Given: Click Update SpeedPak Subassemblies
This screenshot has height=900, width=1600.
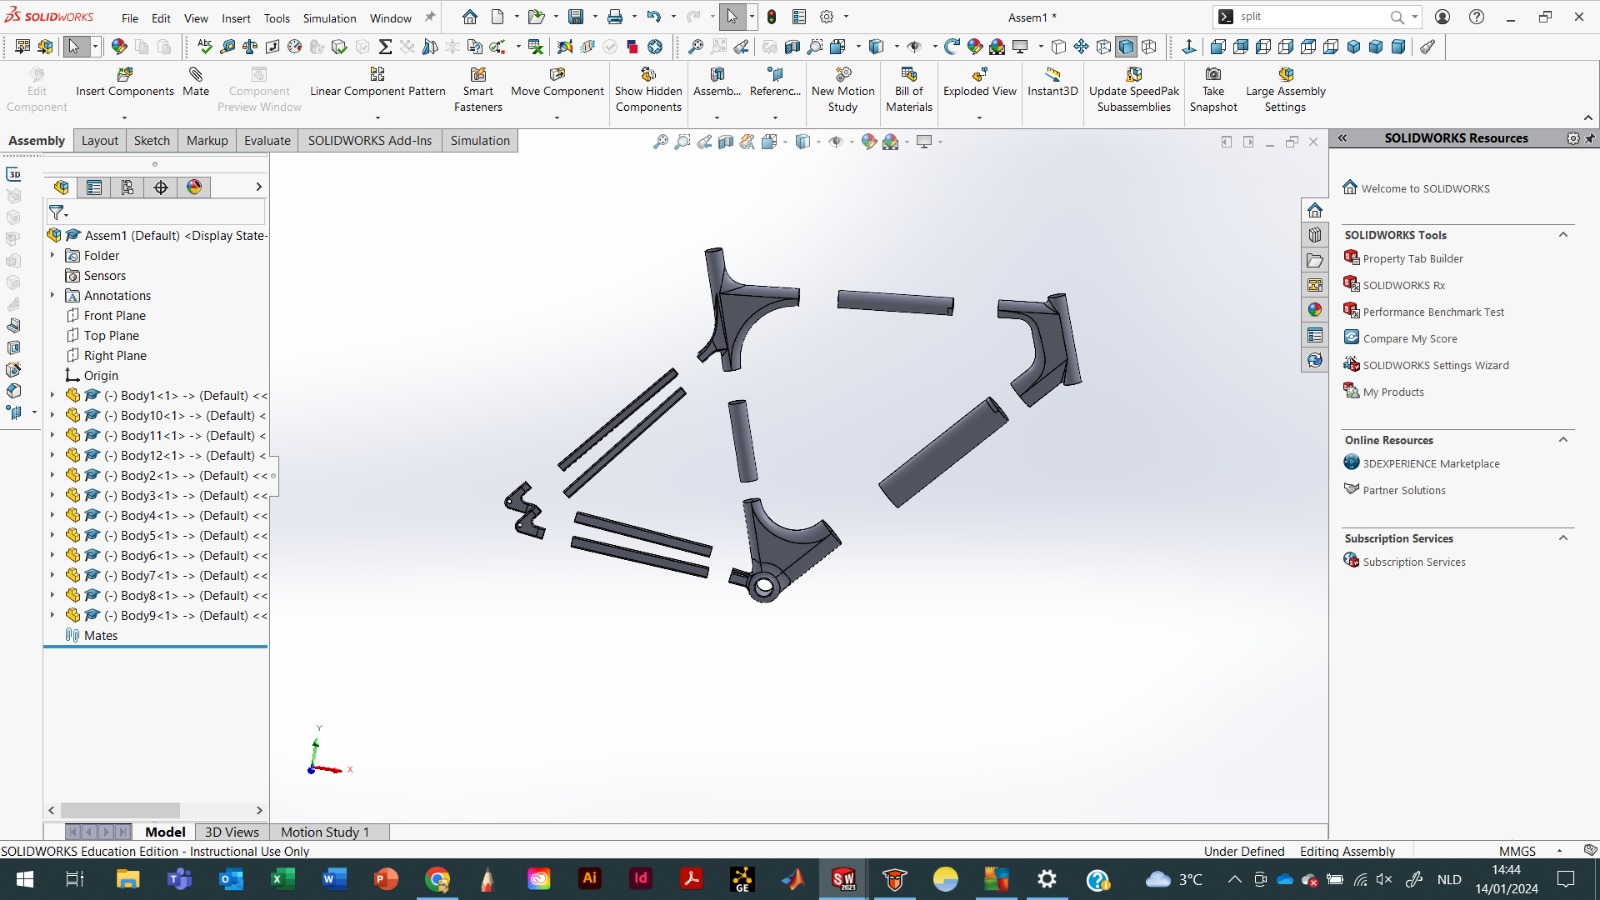Looking at the screenshot, I should 1134,90.
